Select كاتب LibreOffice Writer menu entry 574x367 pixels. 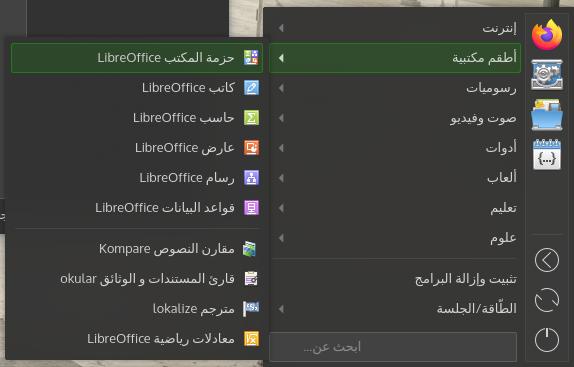tap(137, 87)
